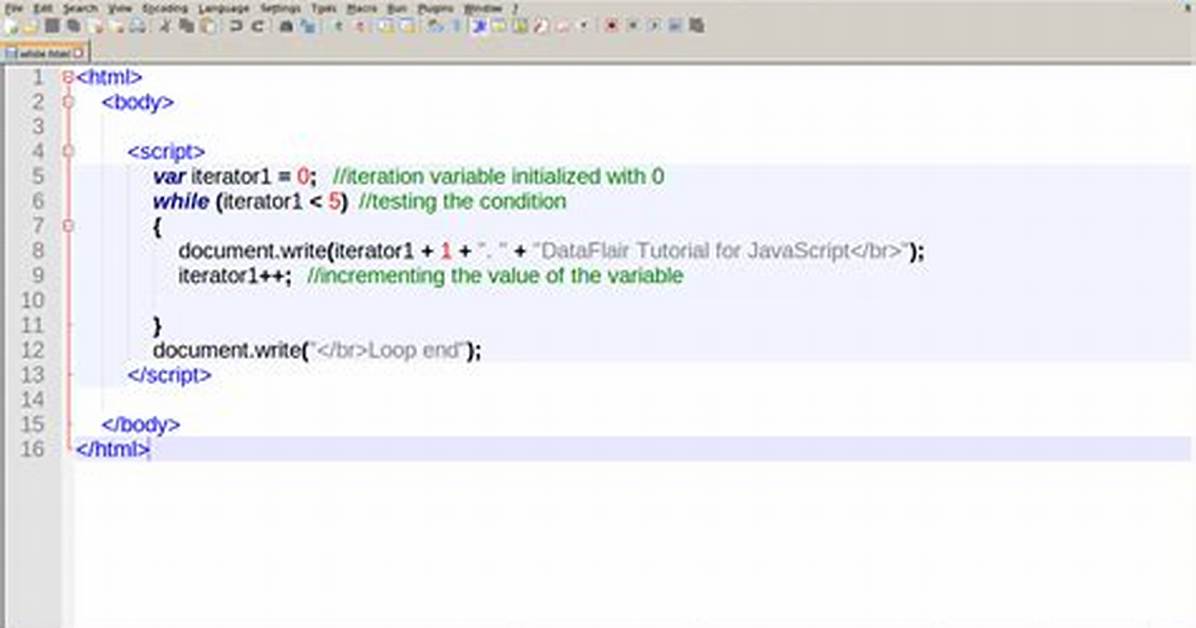Collapse the <body> fold marker on line 2
1196x628 pixels.
coord(68,101)
